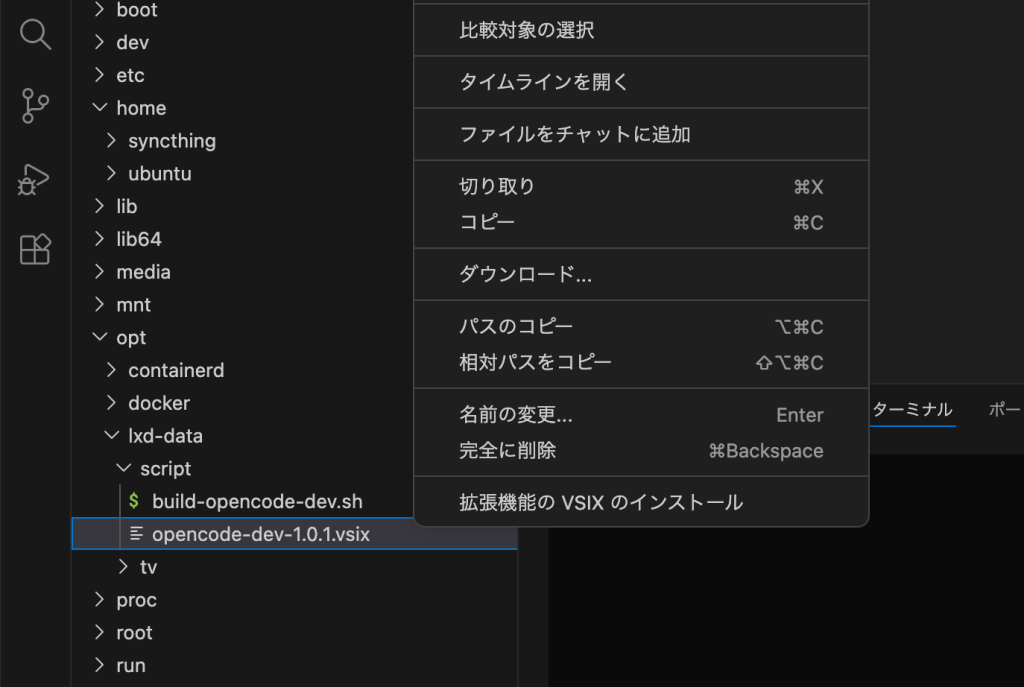
Task: Collapse the lxd-data folder
Action: click(111, 436)
